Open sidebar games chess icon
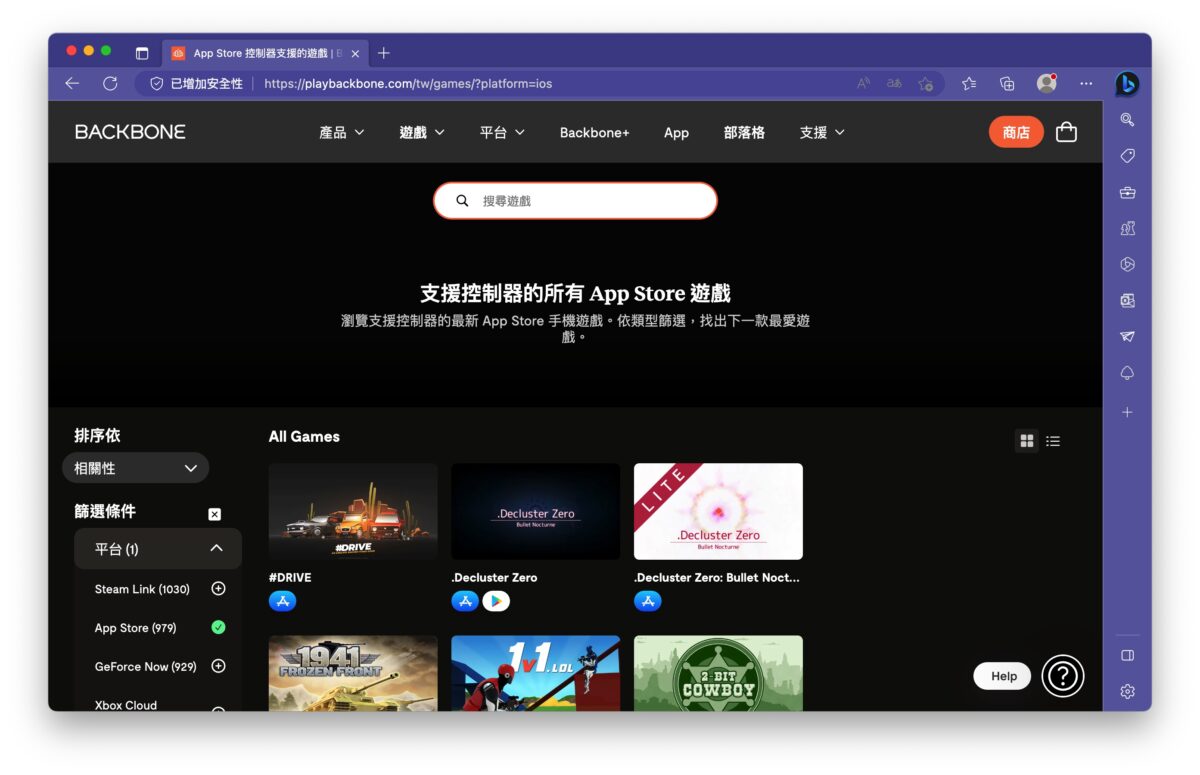The height and width of the screenshot is (775, 1200). [x=1127, y=228]
